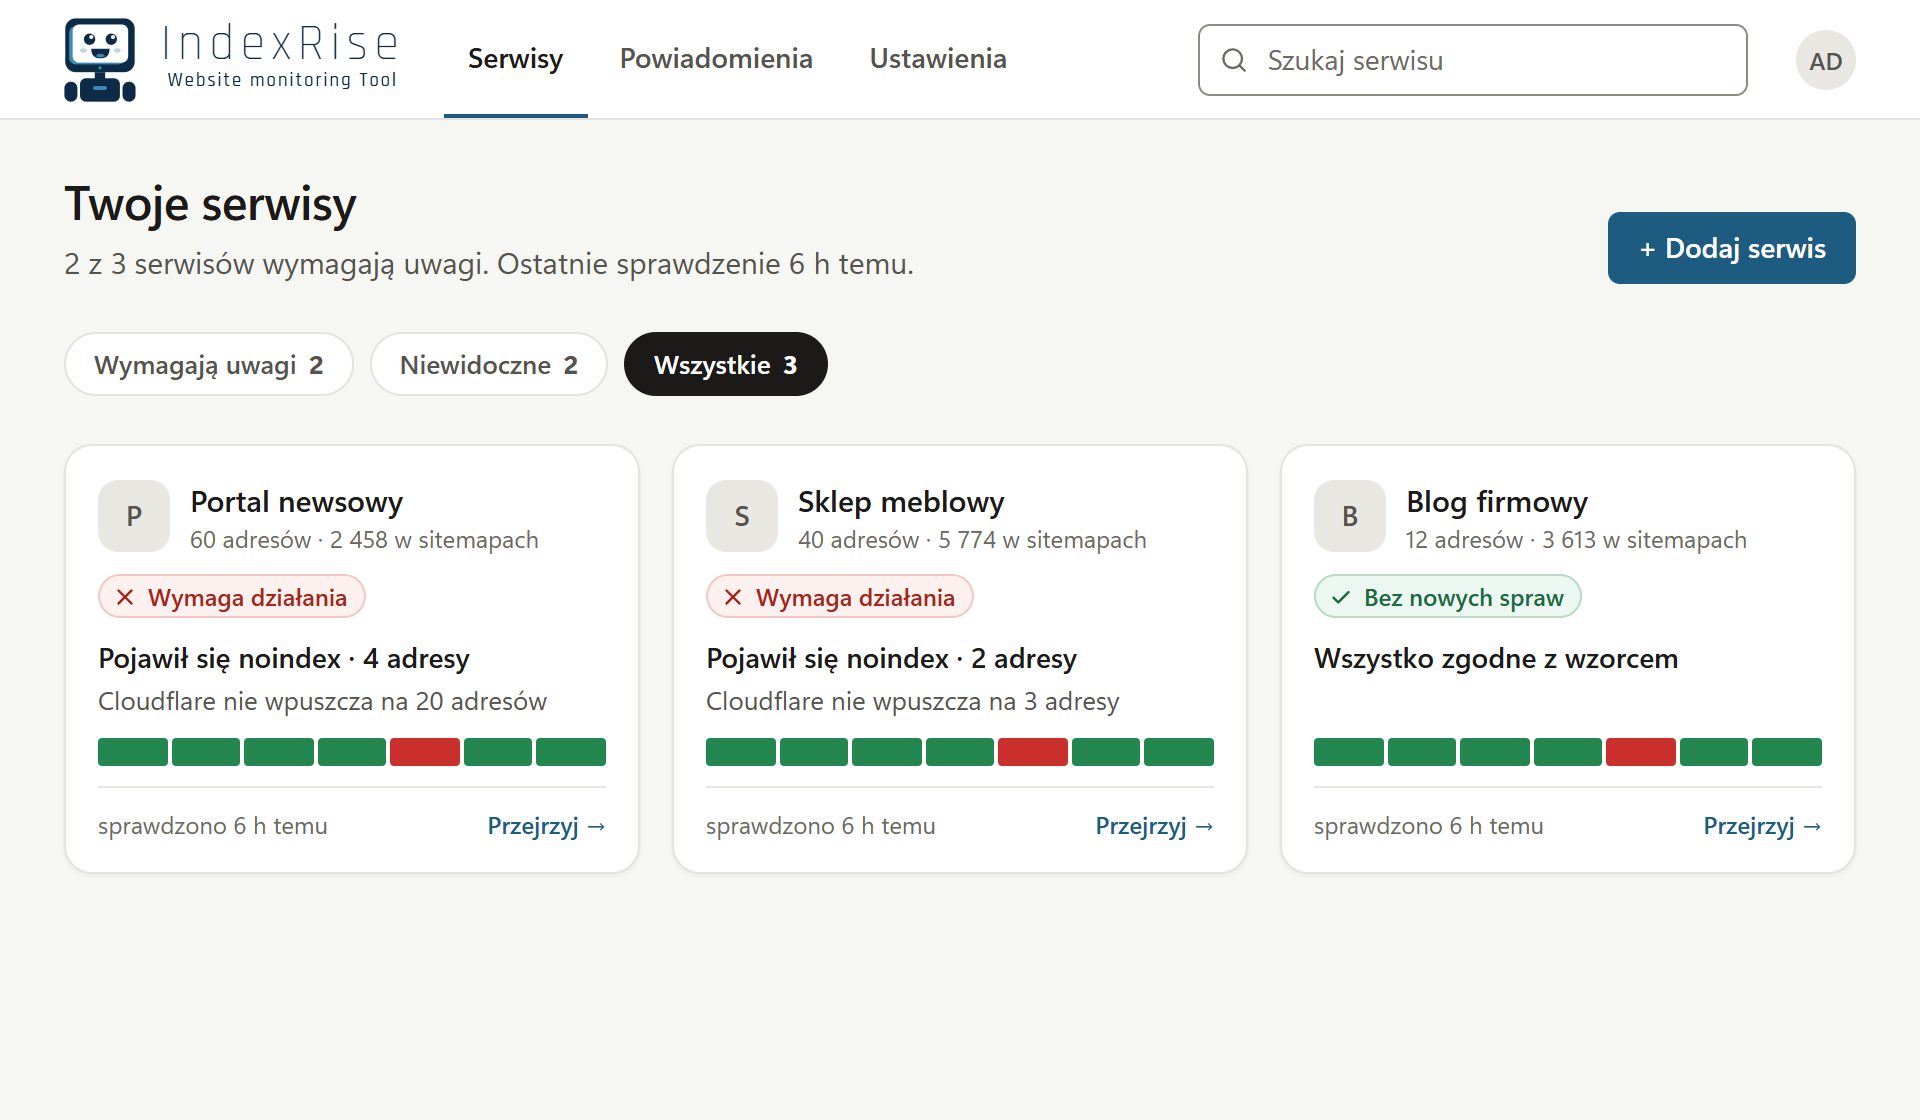The image size is (1920, 1120).
Task: Click Przejrzyj on Sklep meblowy card
Action: [x=1154, y=826]
